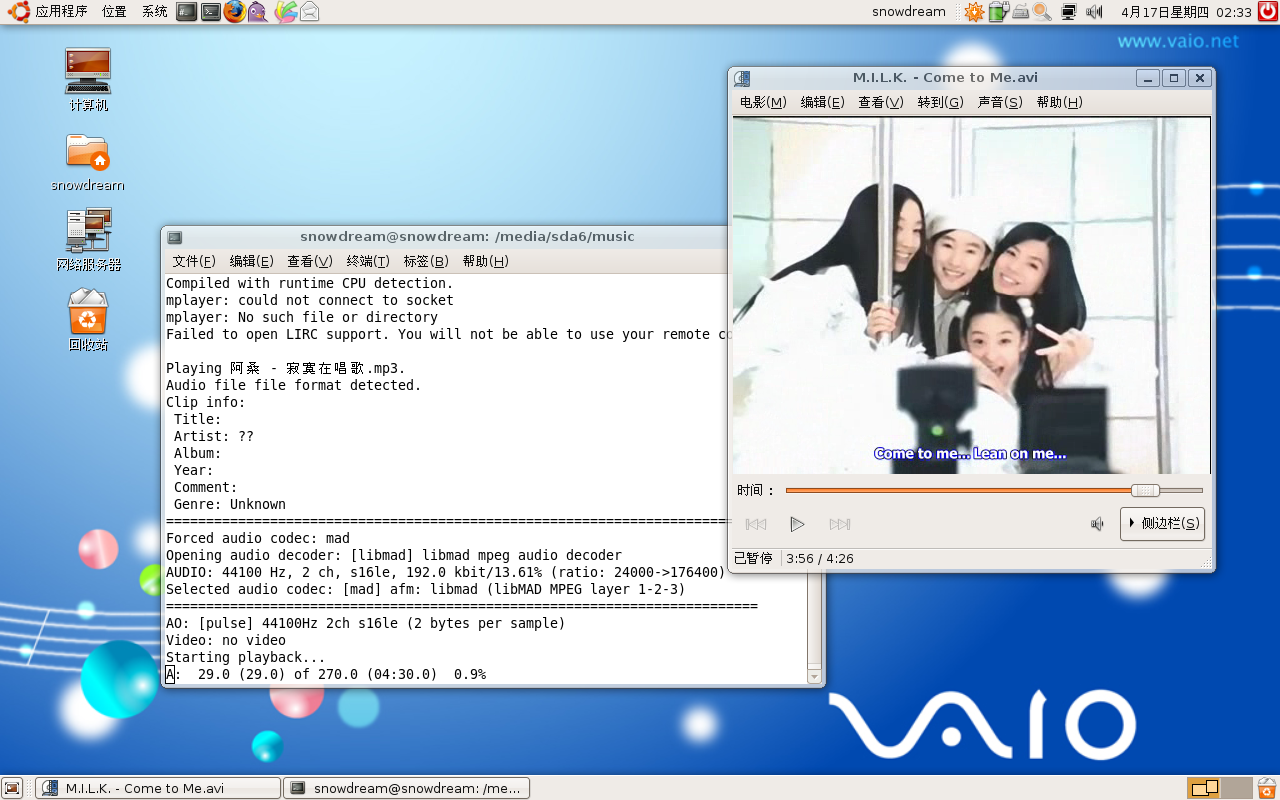This screenshot has height=800, width=1280.
Task: Switch to the second workspace in the switcher
Action: tap(1237, 788)
